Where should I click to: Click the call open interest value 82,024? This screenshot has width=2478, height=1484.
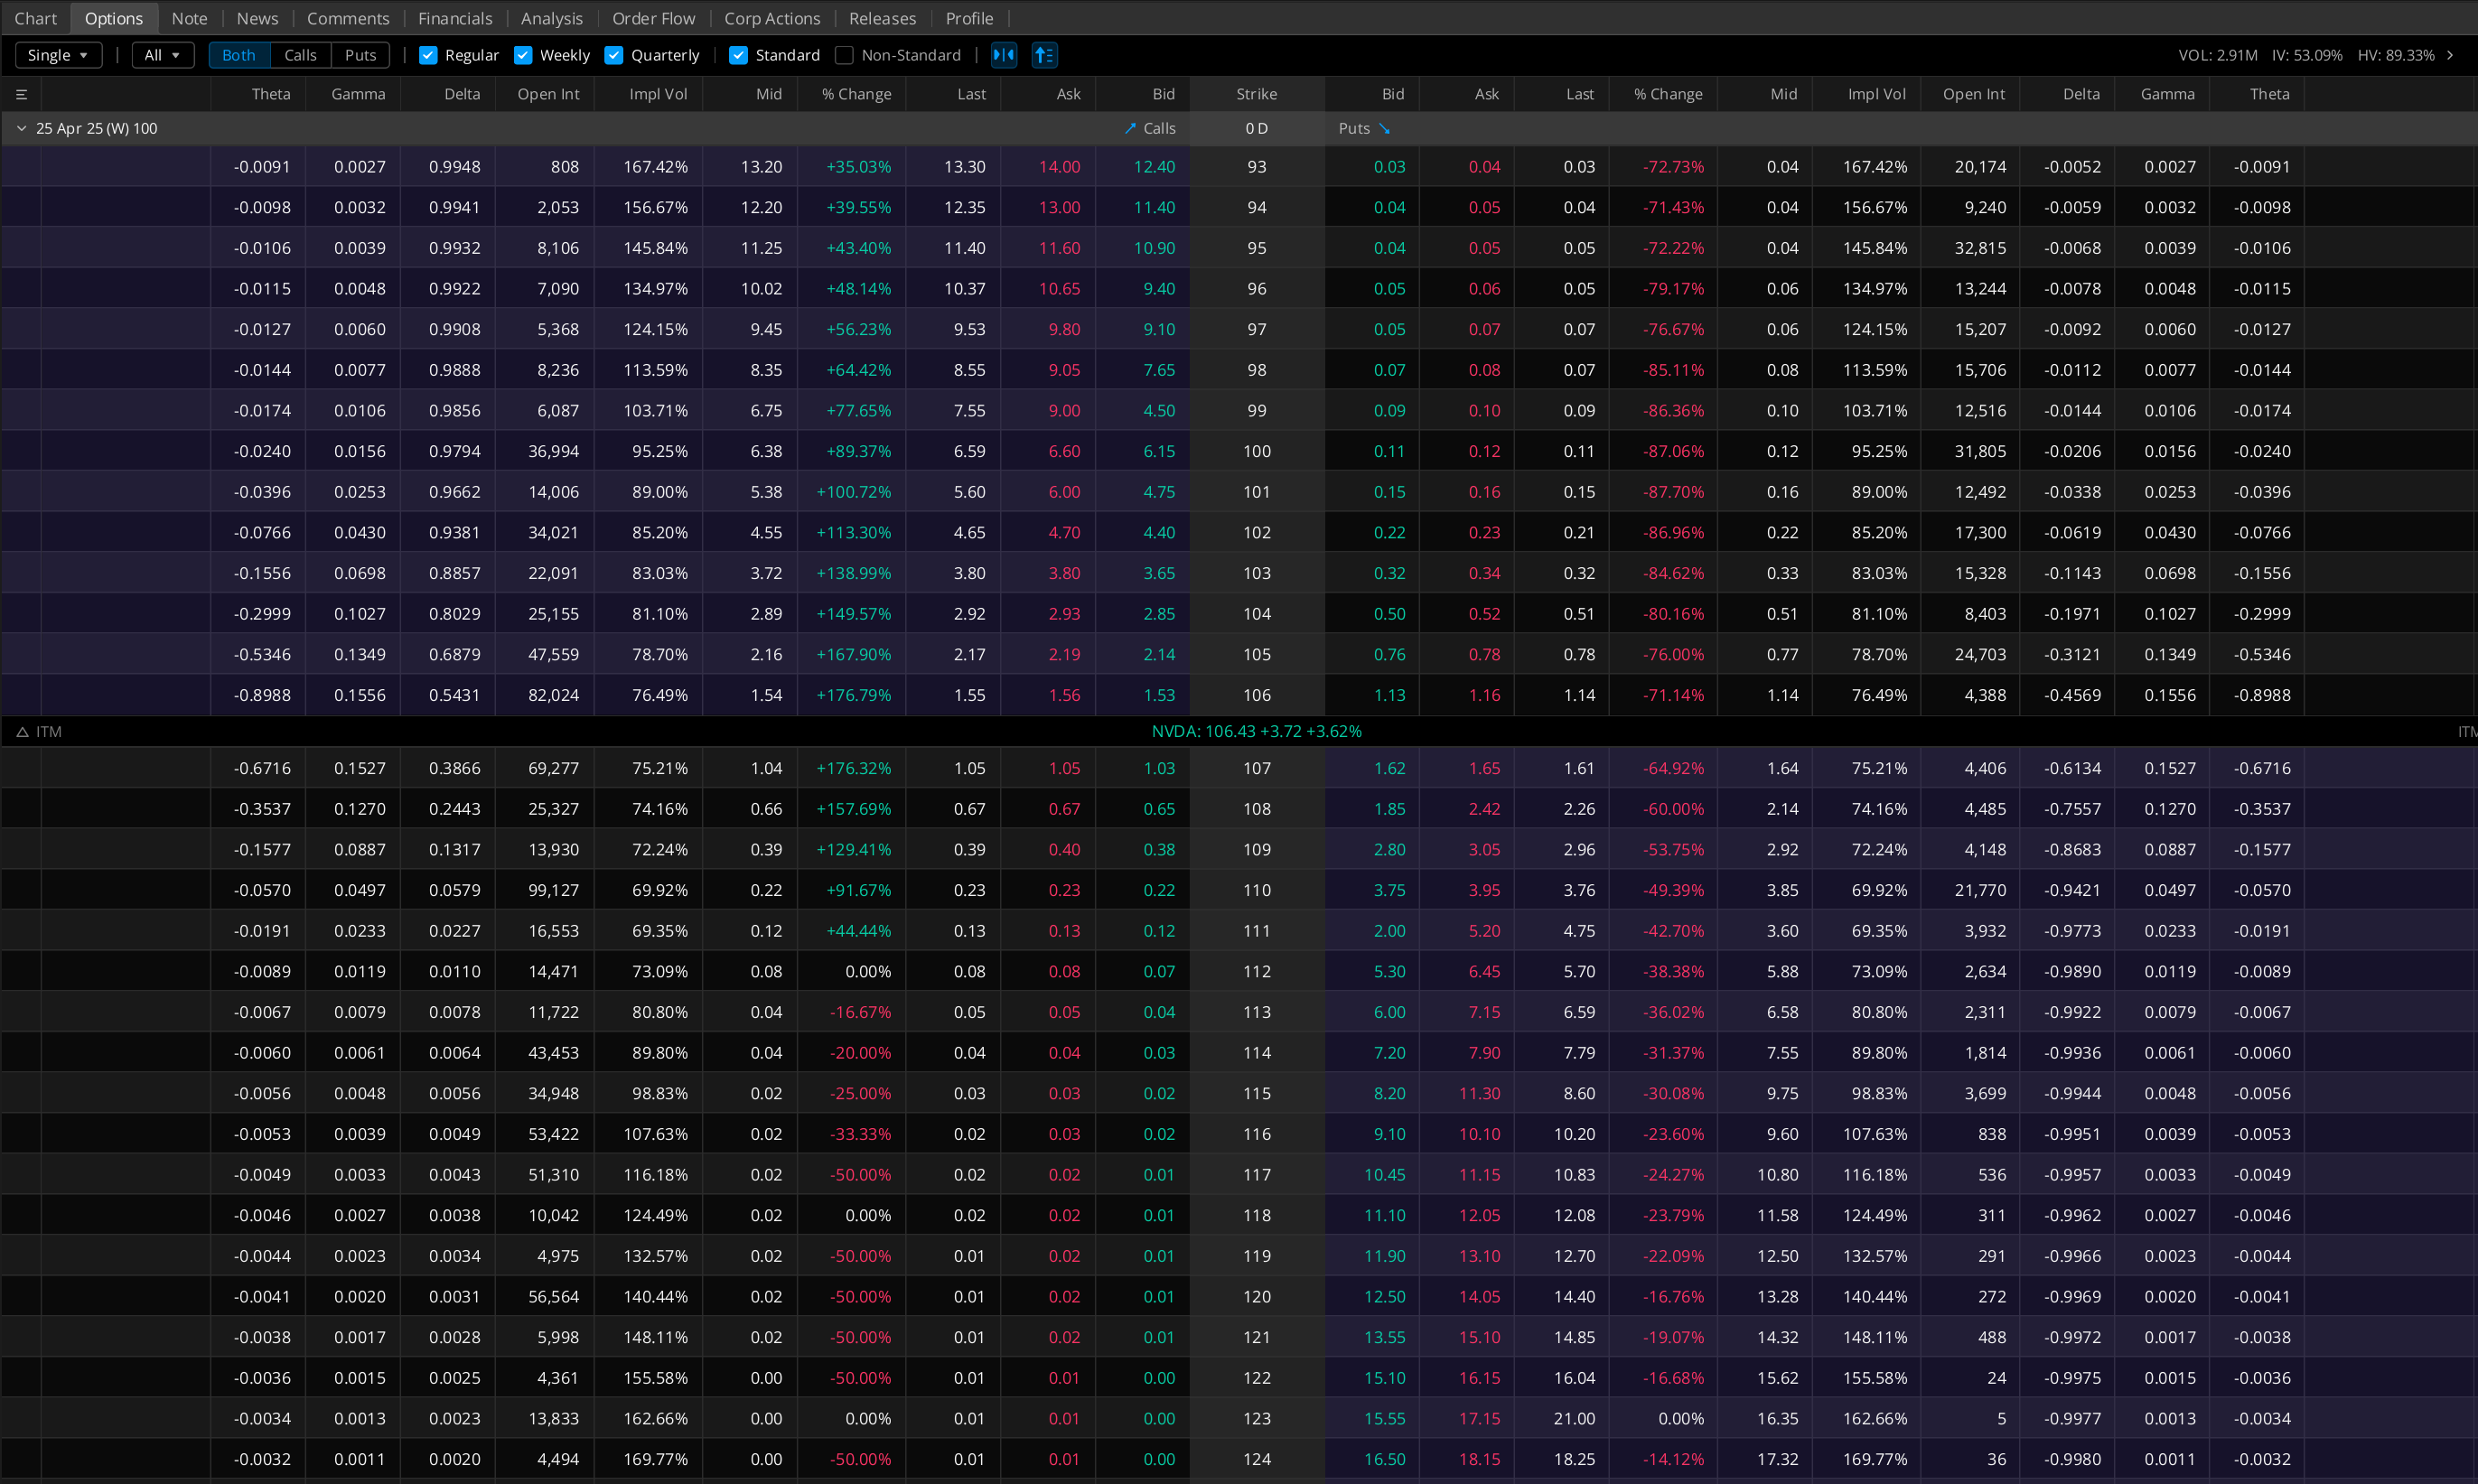click(553, 695)
